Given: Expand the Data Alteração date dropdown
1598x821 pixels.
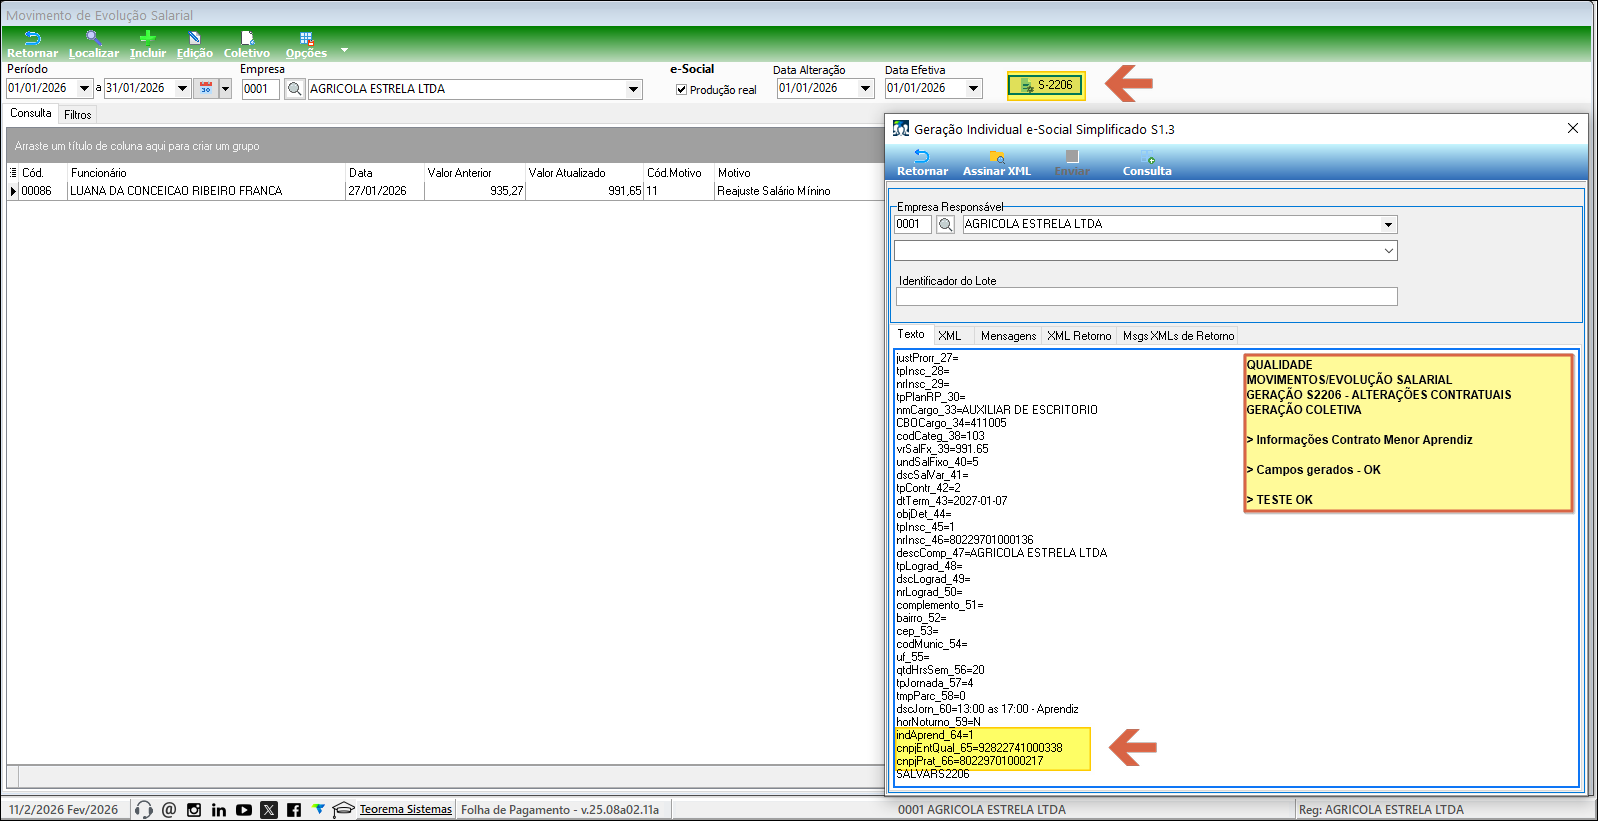Looking at the screenshot, I should pyautogui.click(x=865, y=89).
